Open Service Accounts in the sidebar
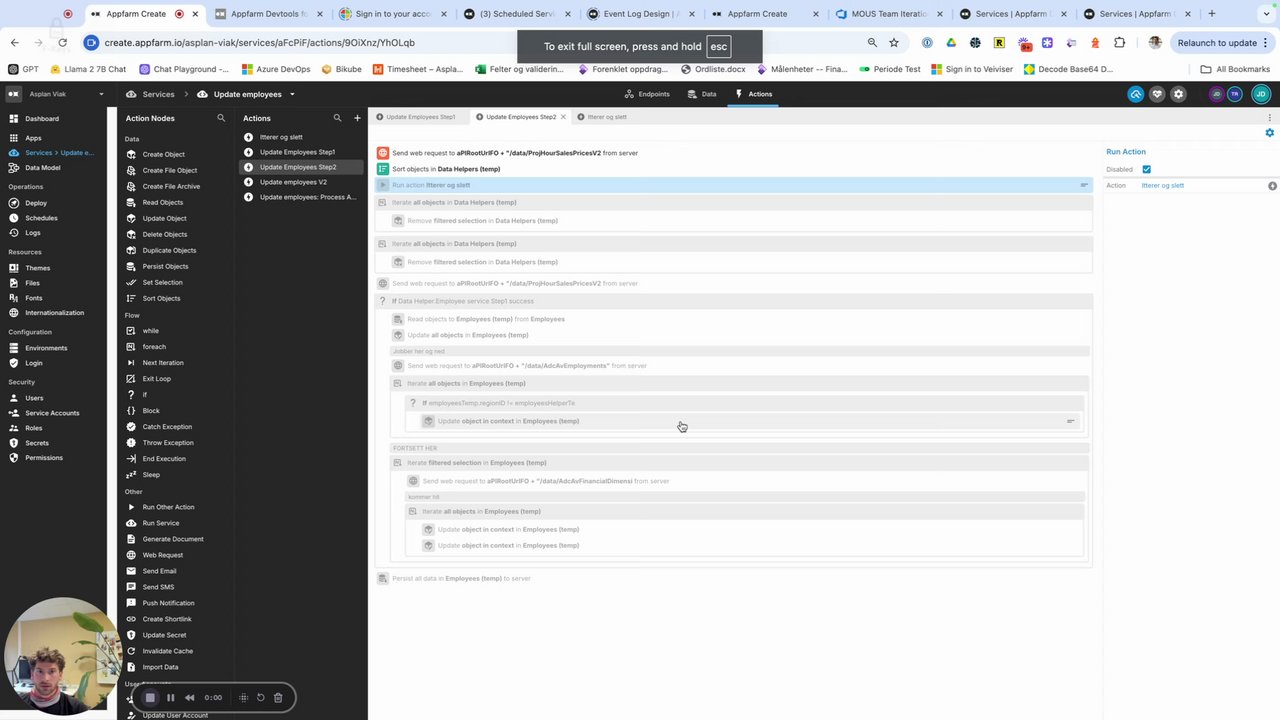This screenshot has height=720, width=1280. 52,413
